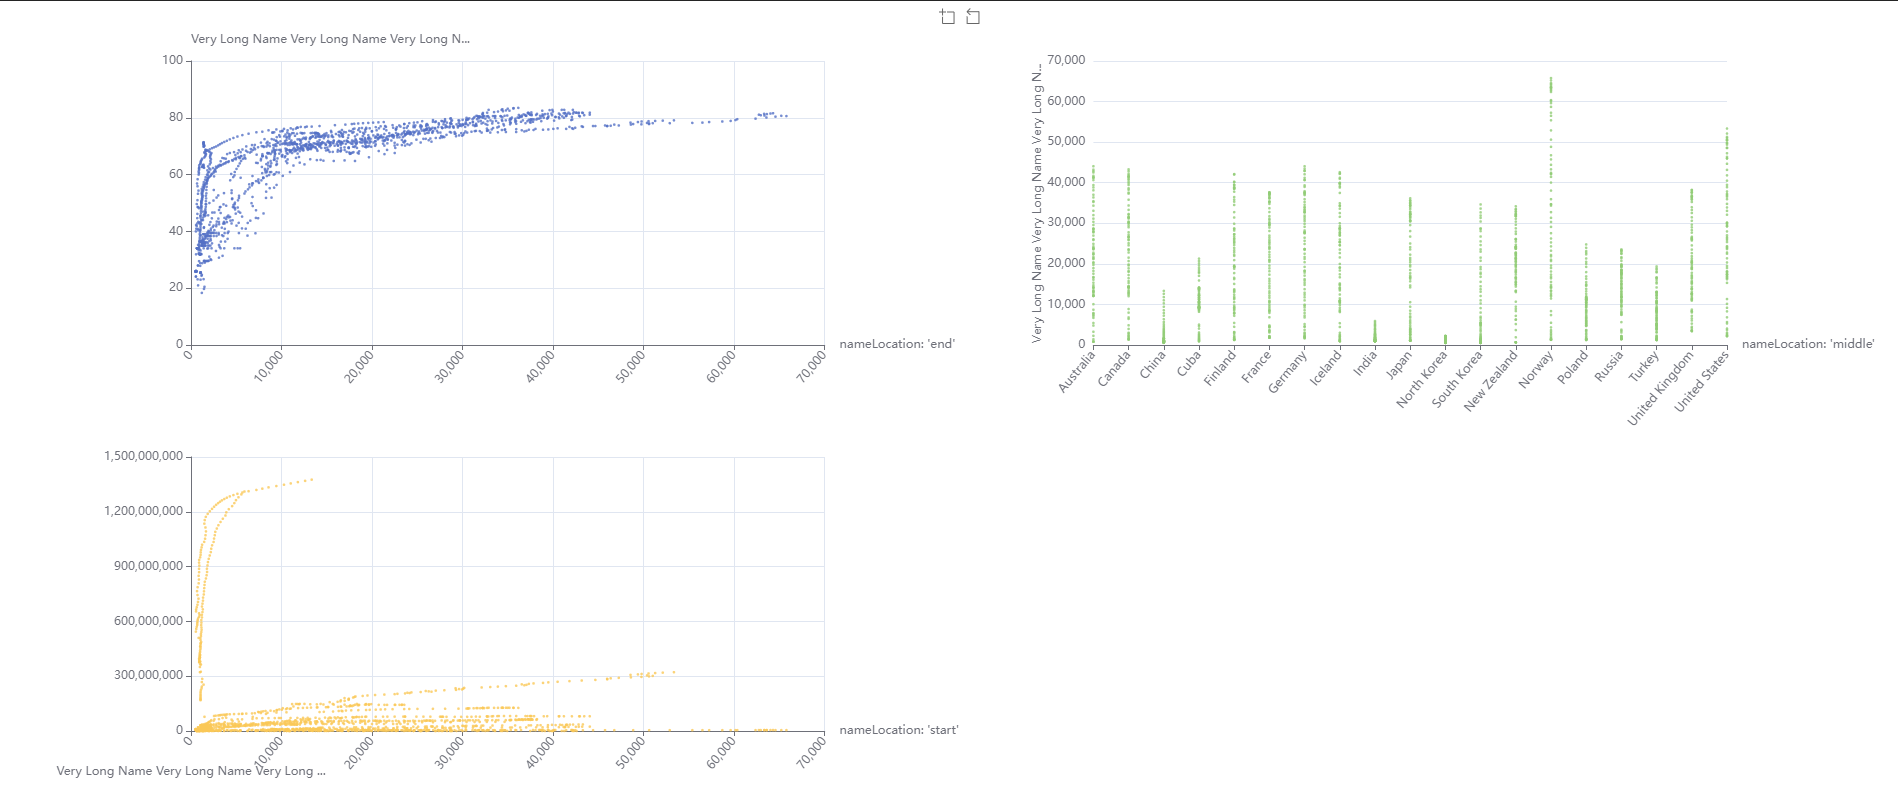
Task: Click the 70,000 label on green chart y-axis
Action: [x=1066, y=61]
